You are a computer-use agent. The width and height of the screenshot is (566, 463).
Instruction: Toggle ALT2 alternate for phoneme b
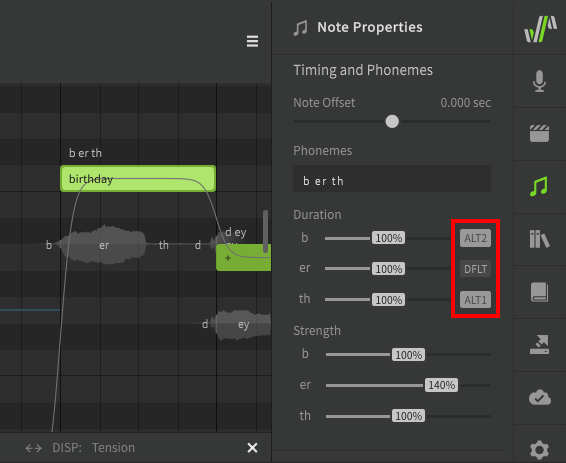pos(475,238)
